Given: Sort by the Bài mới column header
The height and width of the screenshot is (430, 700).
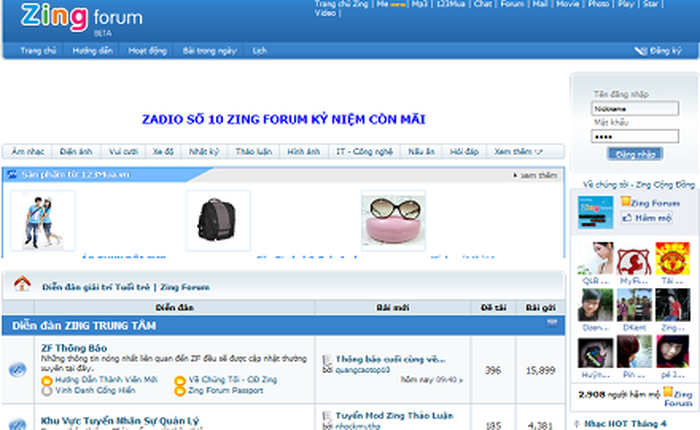Looking at the screenshot, I should click(392, 308).
